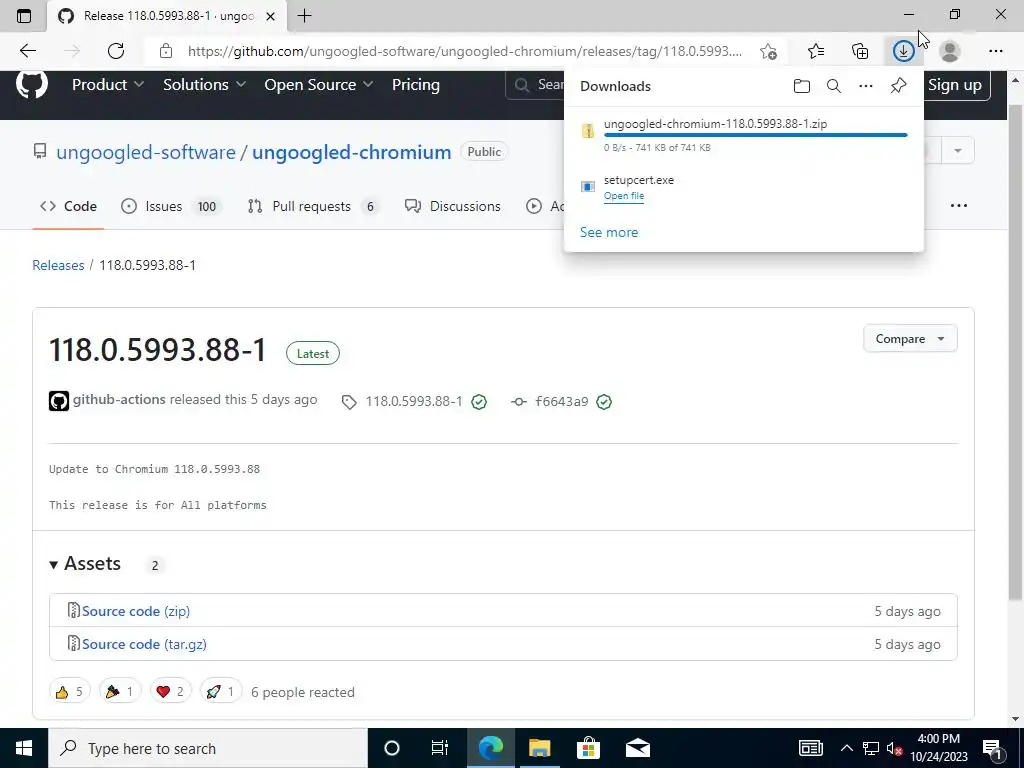The image size is (1024, 768).
Task: Click the taskbar search box
Action: [x=208, y=748]
